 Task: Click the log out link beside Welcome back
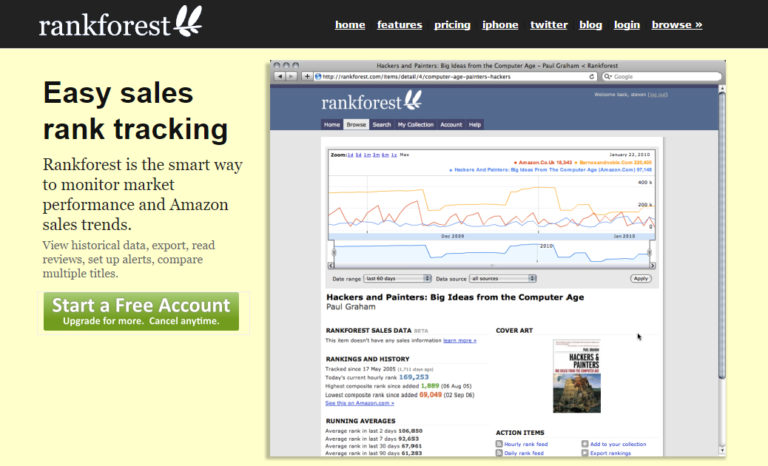pos(658,95)
